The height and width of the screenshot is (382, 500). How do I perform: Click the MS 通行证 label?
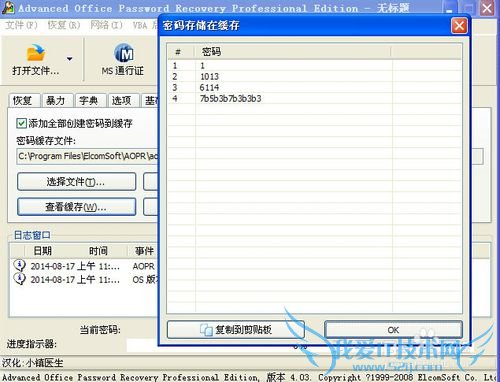coord(123,71)
